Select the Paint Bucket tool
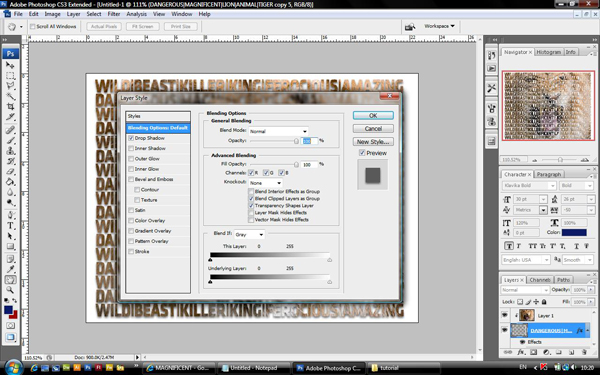This screenshot has width=600, height=375. (x=10, y=182)
